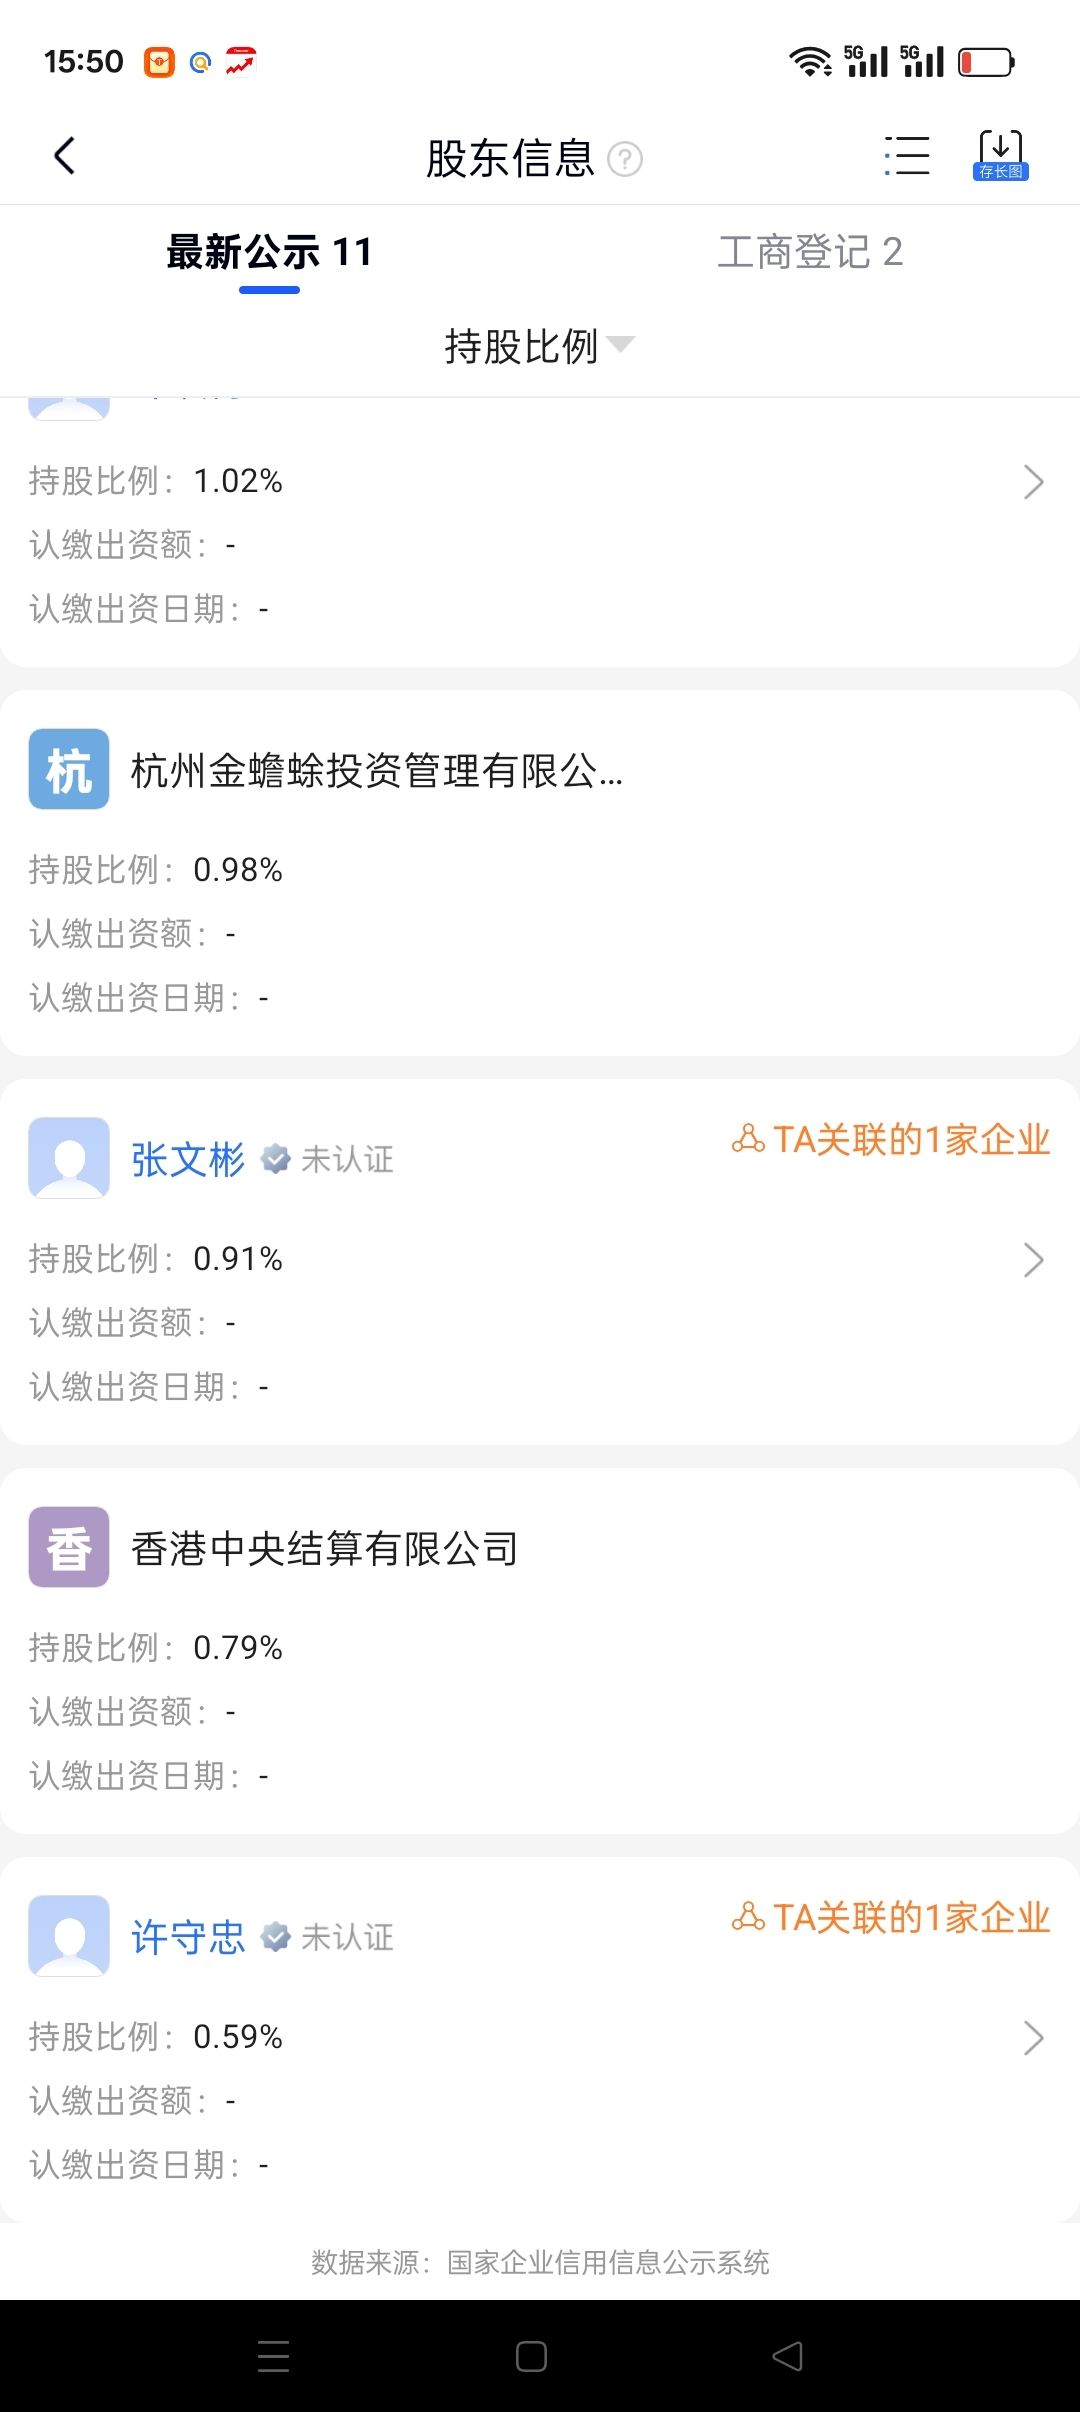Switch to 工商登记 2 tab

point(810,252)
